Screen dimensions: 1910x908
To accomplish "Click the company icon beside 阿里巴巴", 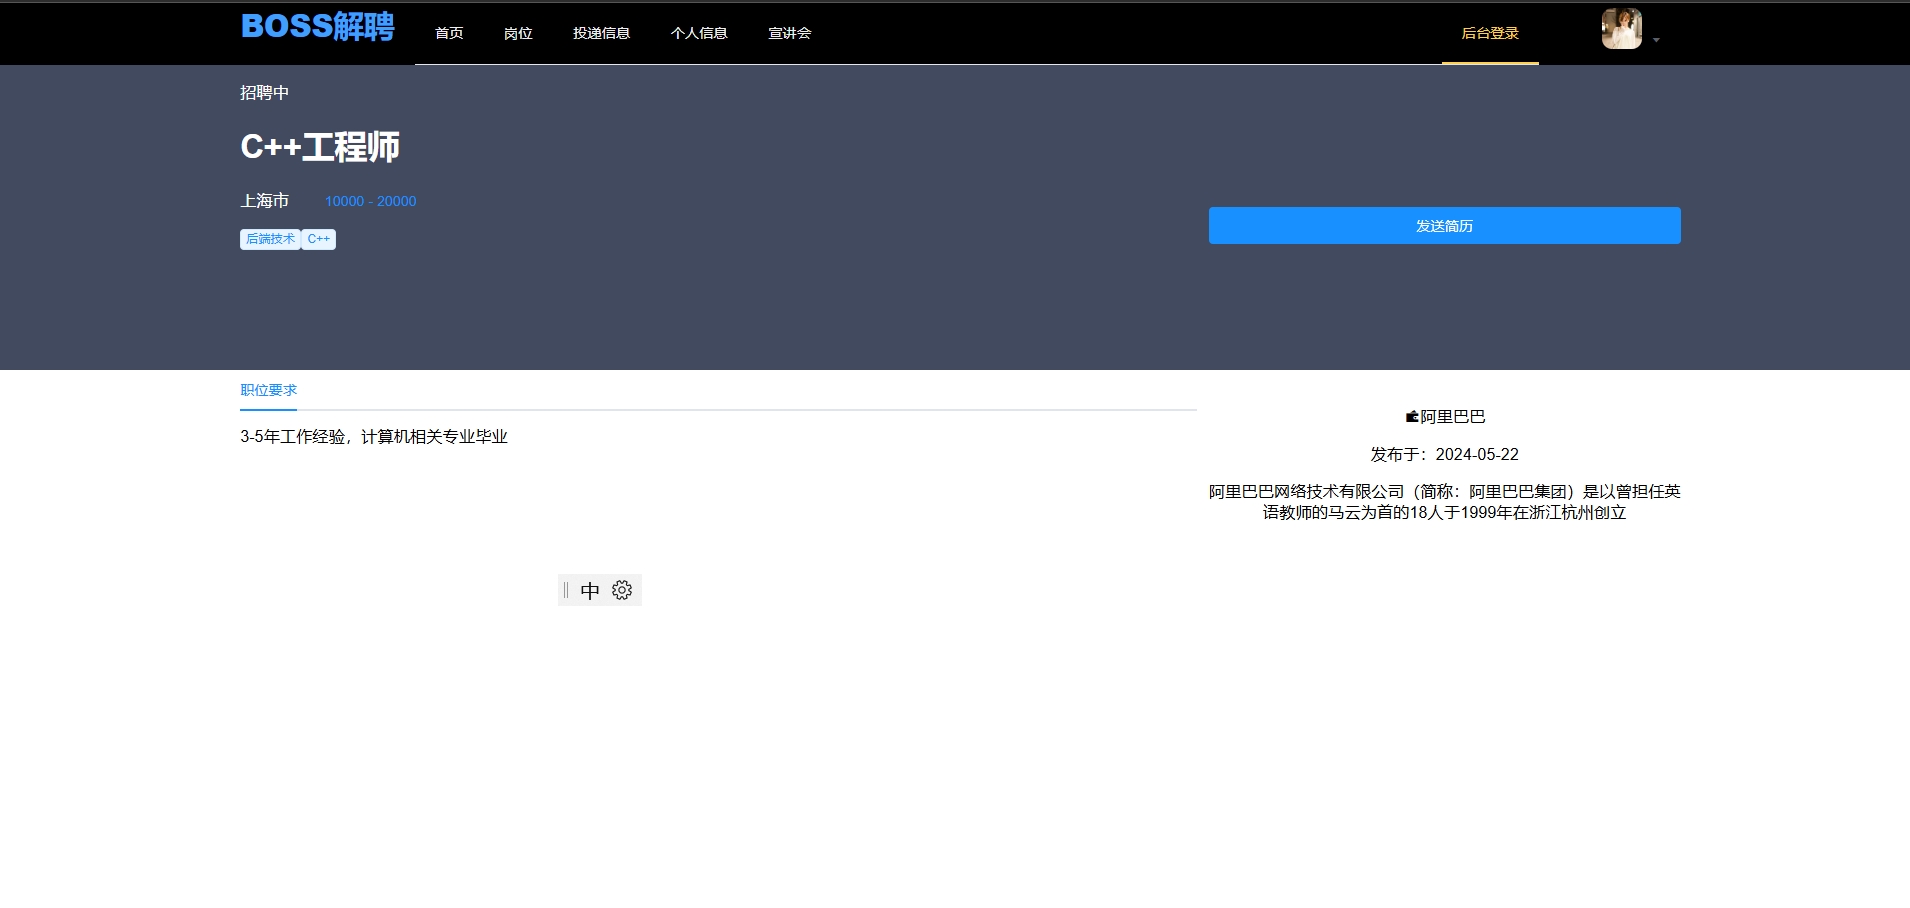I will coord(1412,417).
